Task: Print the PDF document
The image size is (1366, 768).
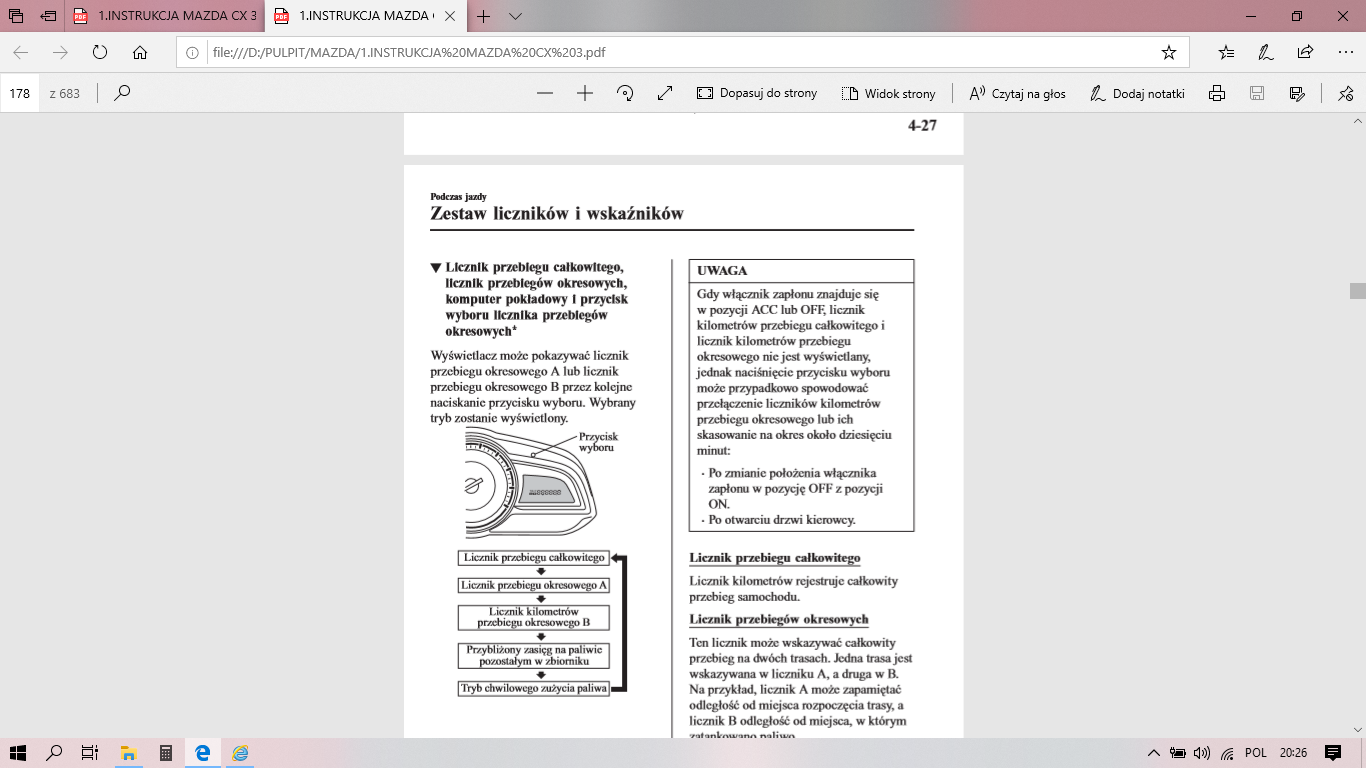Action: pyautogui.click(x=1217, y=93)
